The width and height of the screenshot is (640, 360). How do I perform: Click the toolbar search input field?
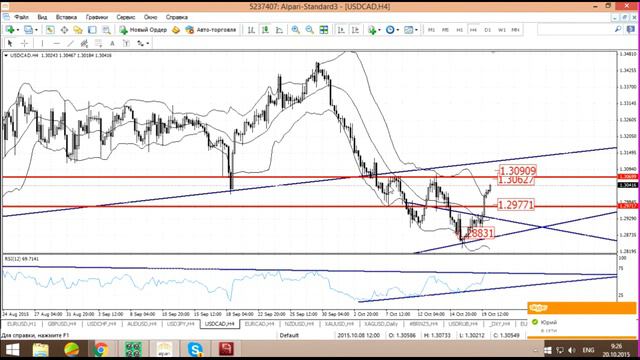pos(575,29)
